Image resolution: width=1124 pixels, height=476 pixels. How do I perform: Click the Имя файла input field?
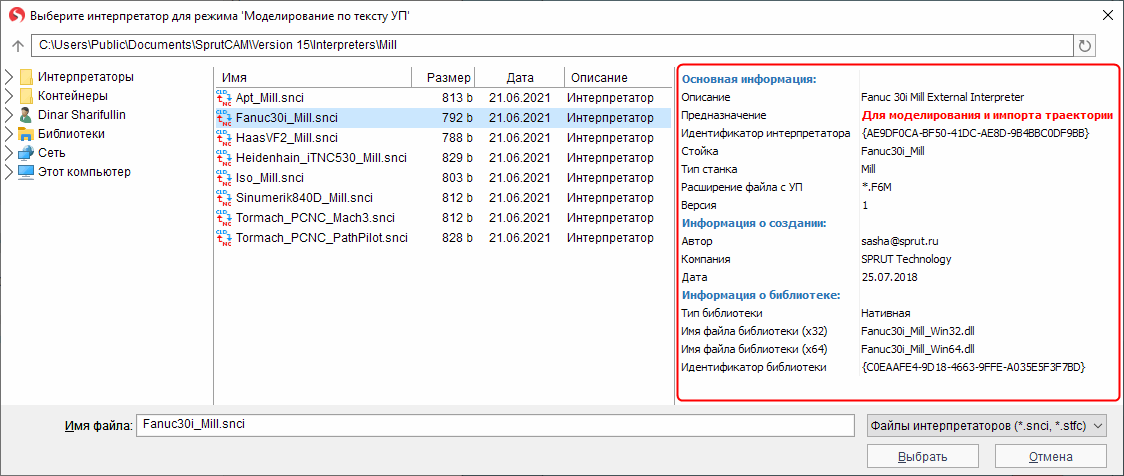coord(495,425)
